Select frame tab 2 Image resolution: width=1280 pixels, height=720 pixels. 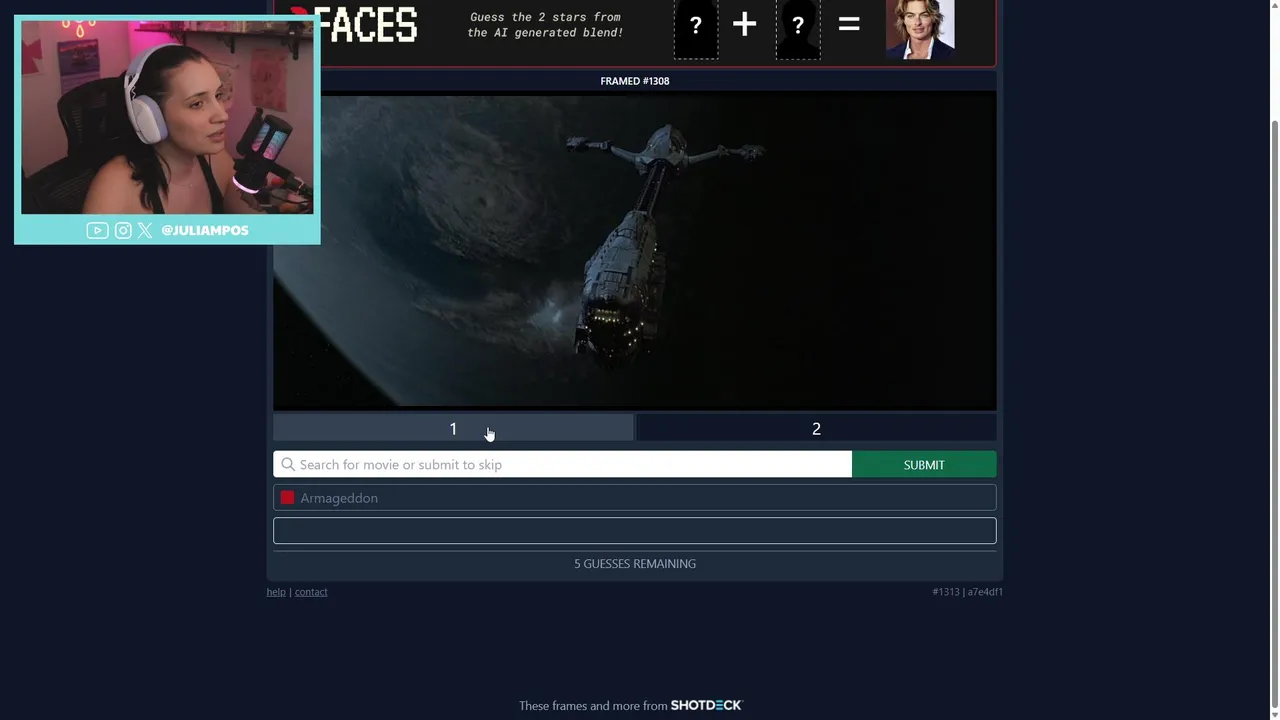pos(816,428)
